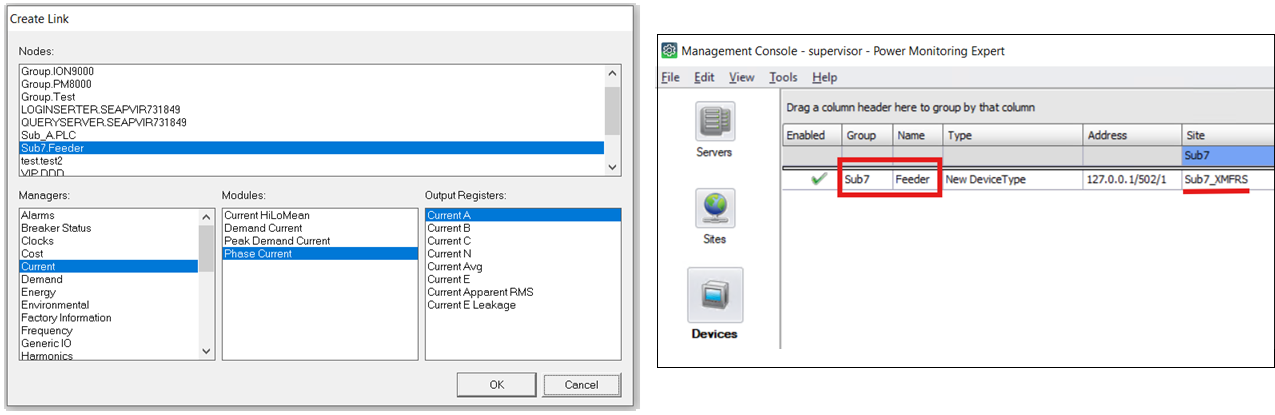Select QUERYSERVER.SEAPVIR731849 node
Screen dimensions: 1275x415
click(311, 122)
